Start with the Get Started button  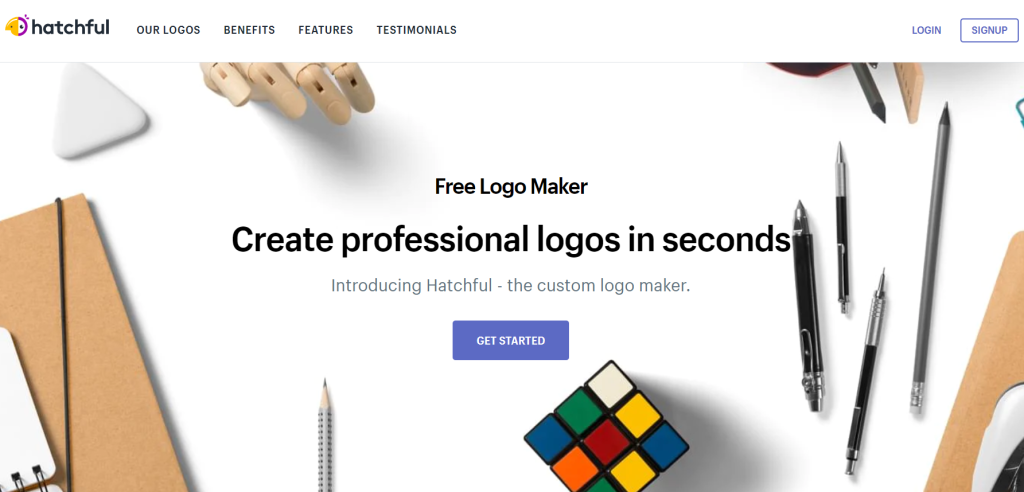pos(511,340)
